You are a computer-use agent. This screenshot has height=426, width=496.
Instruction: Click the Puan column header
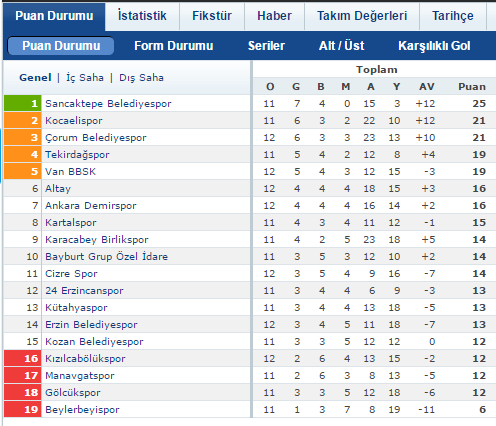click(472, 87)
